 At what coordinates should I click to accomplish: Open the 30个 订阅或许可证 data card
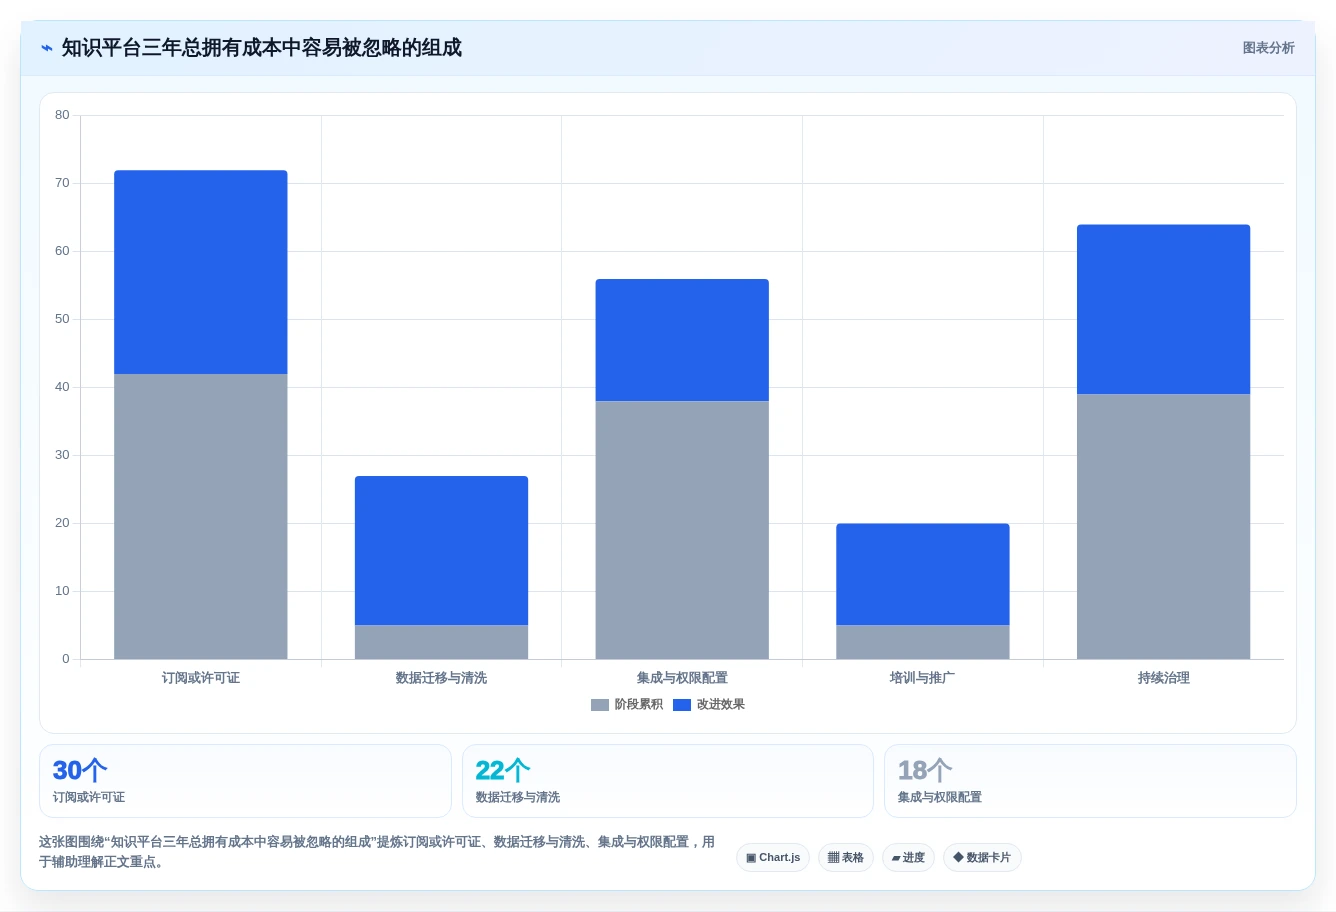245,781
